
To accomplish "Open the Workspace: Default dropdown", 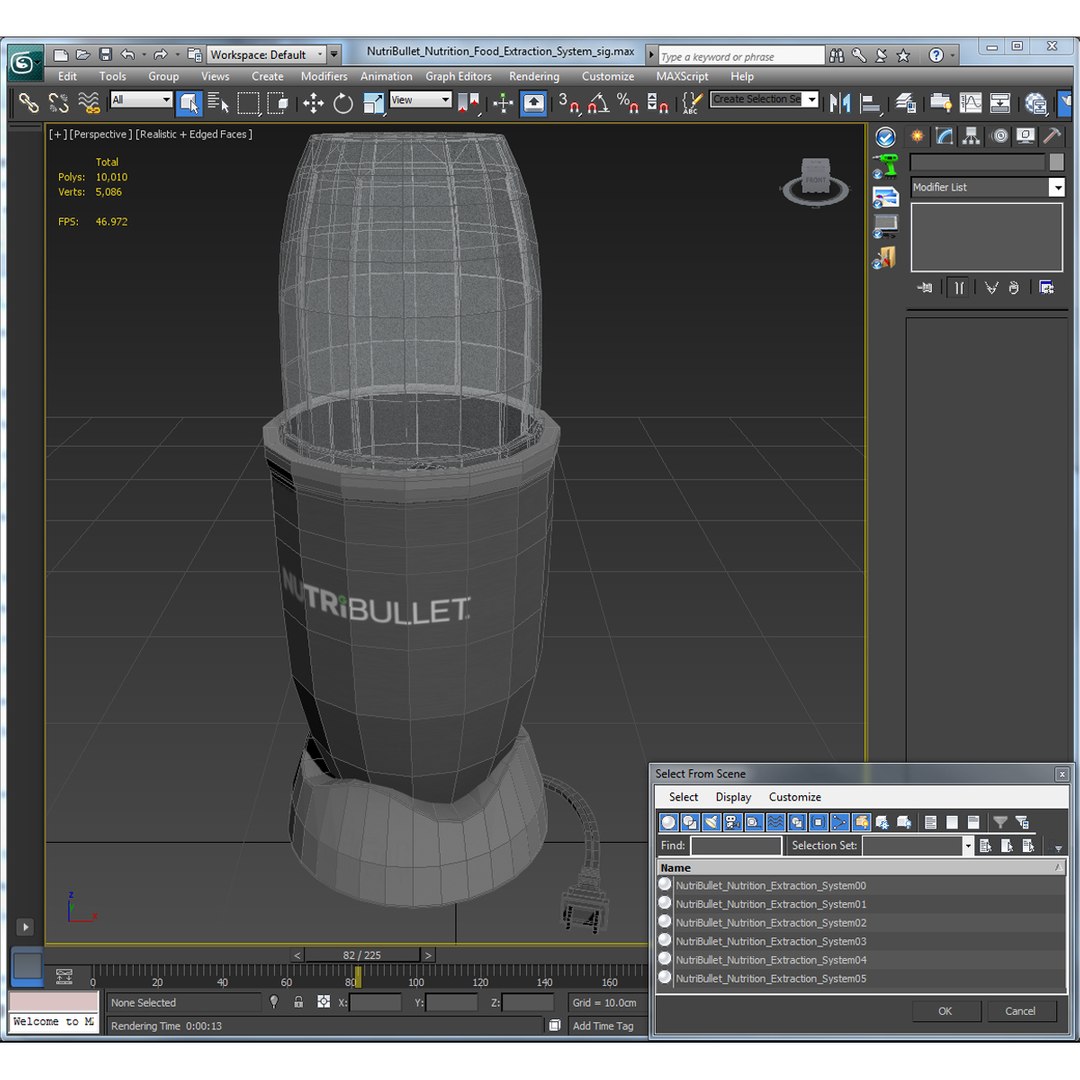I will click(x=266, y=54).
